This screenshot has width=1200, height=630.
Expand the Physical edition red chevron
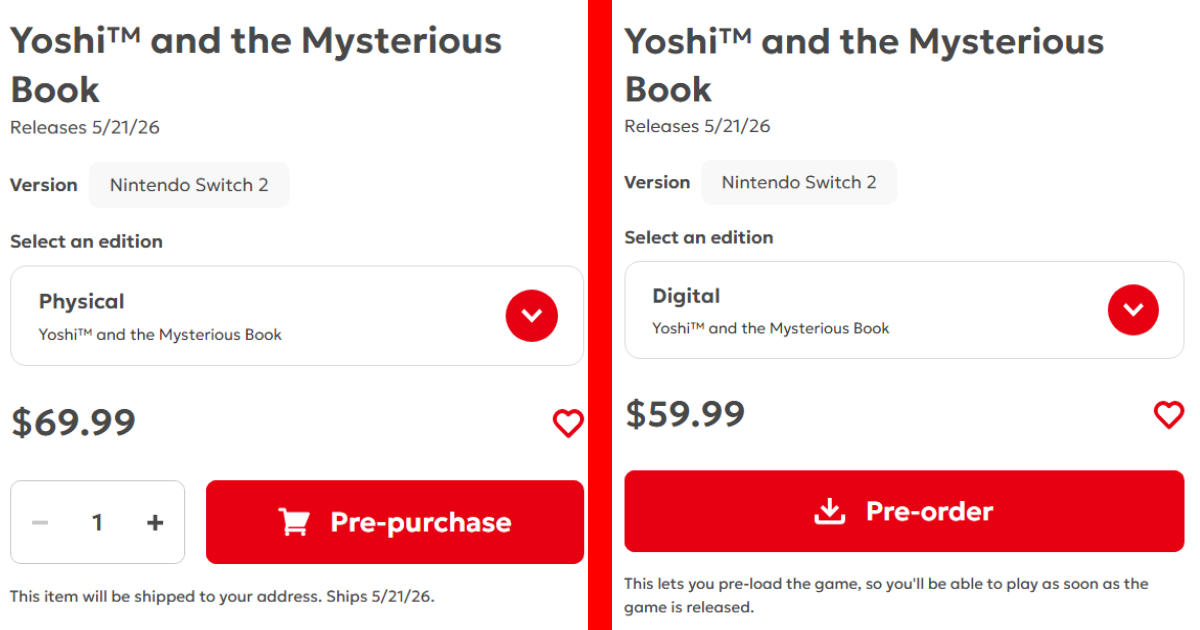(531, 316)
